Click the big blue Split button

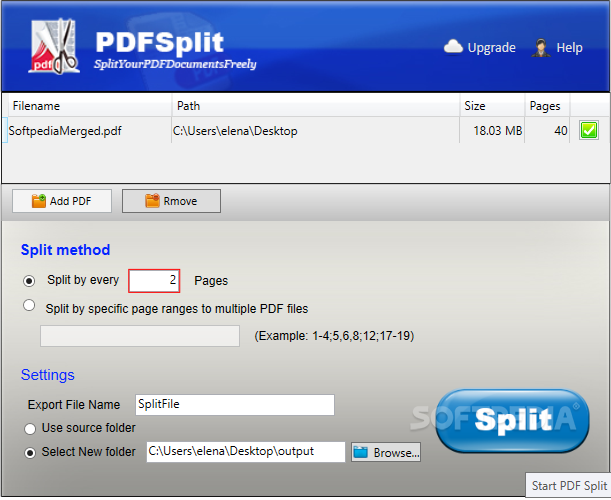512,420
